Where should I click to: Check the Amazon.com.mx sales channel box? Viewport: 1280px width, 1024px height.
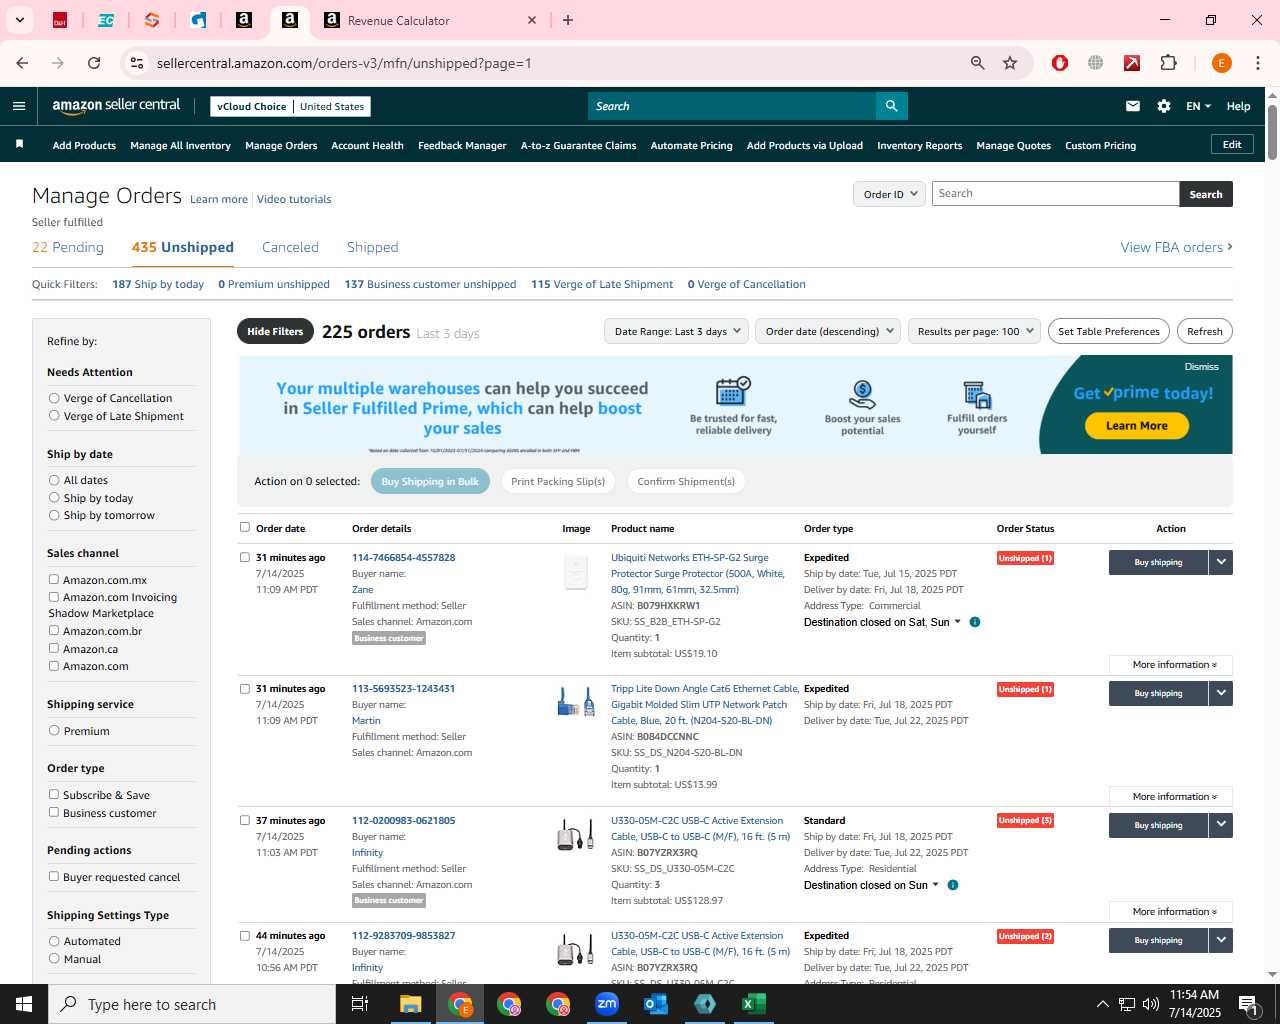(x=54, y=579)
